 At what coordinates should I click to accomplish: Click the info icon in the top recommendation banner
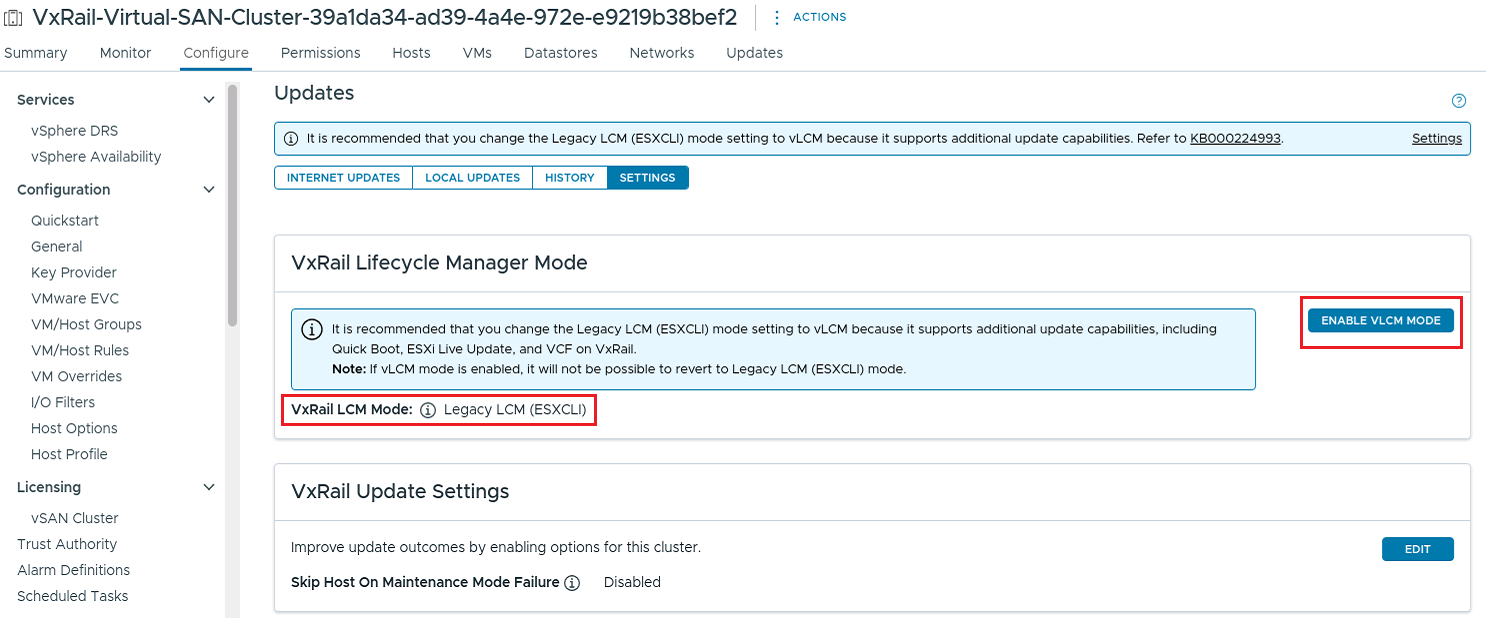pos(290,138)
